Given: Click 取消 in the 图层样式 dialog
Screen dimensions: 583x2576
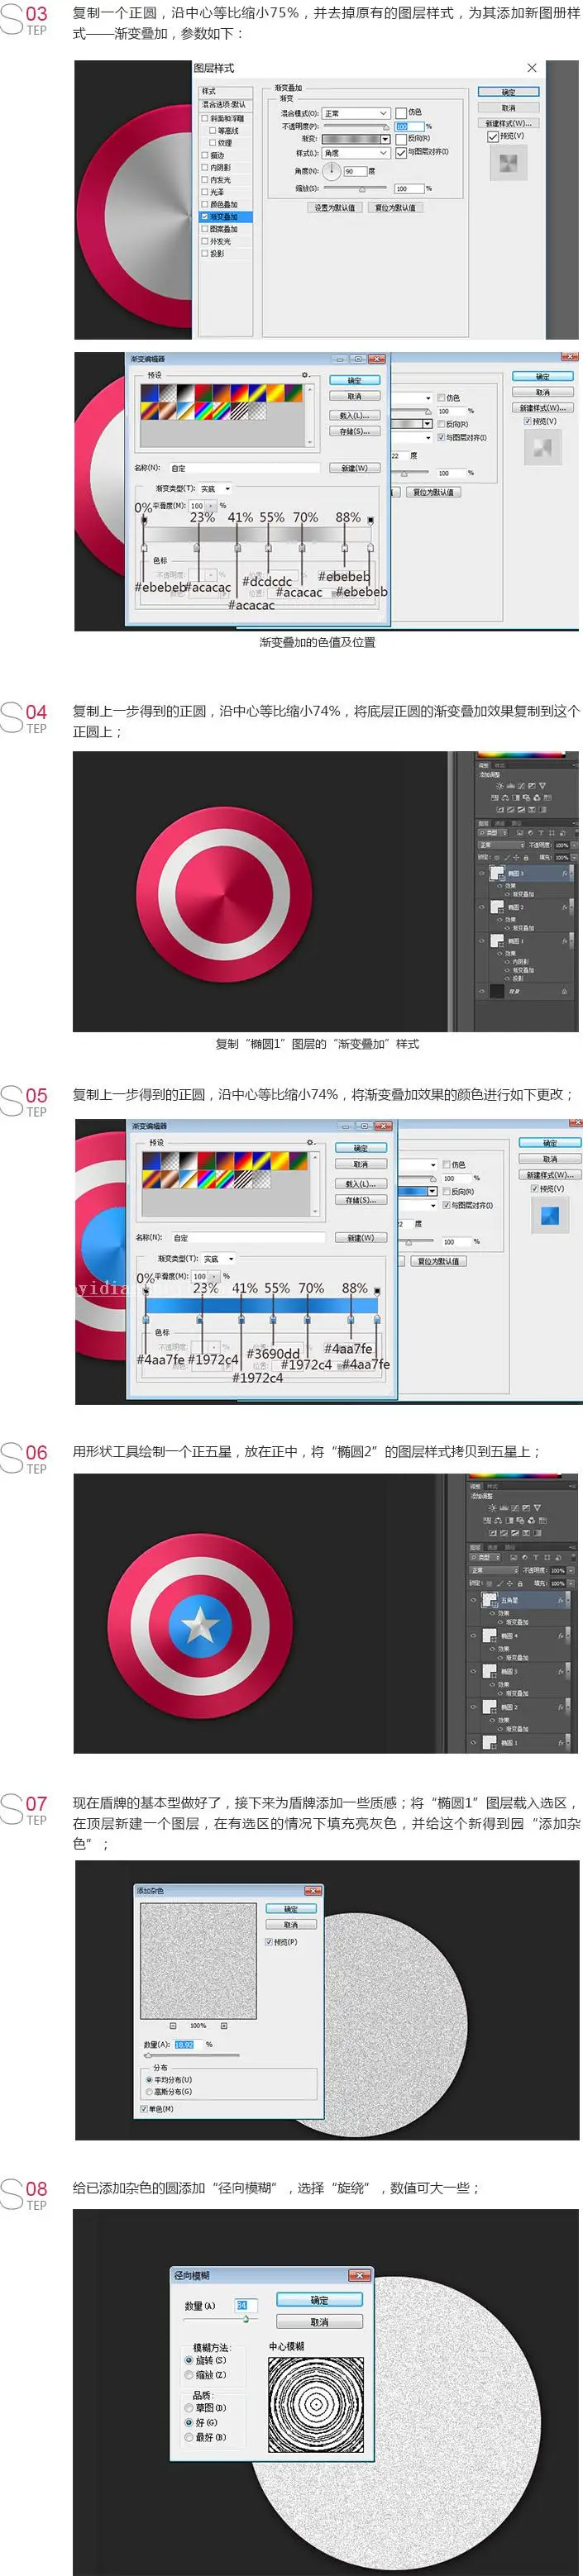Looking at the screenshot, I should click(x=509, y=107).
